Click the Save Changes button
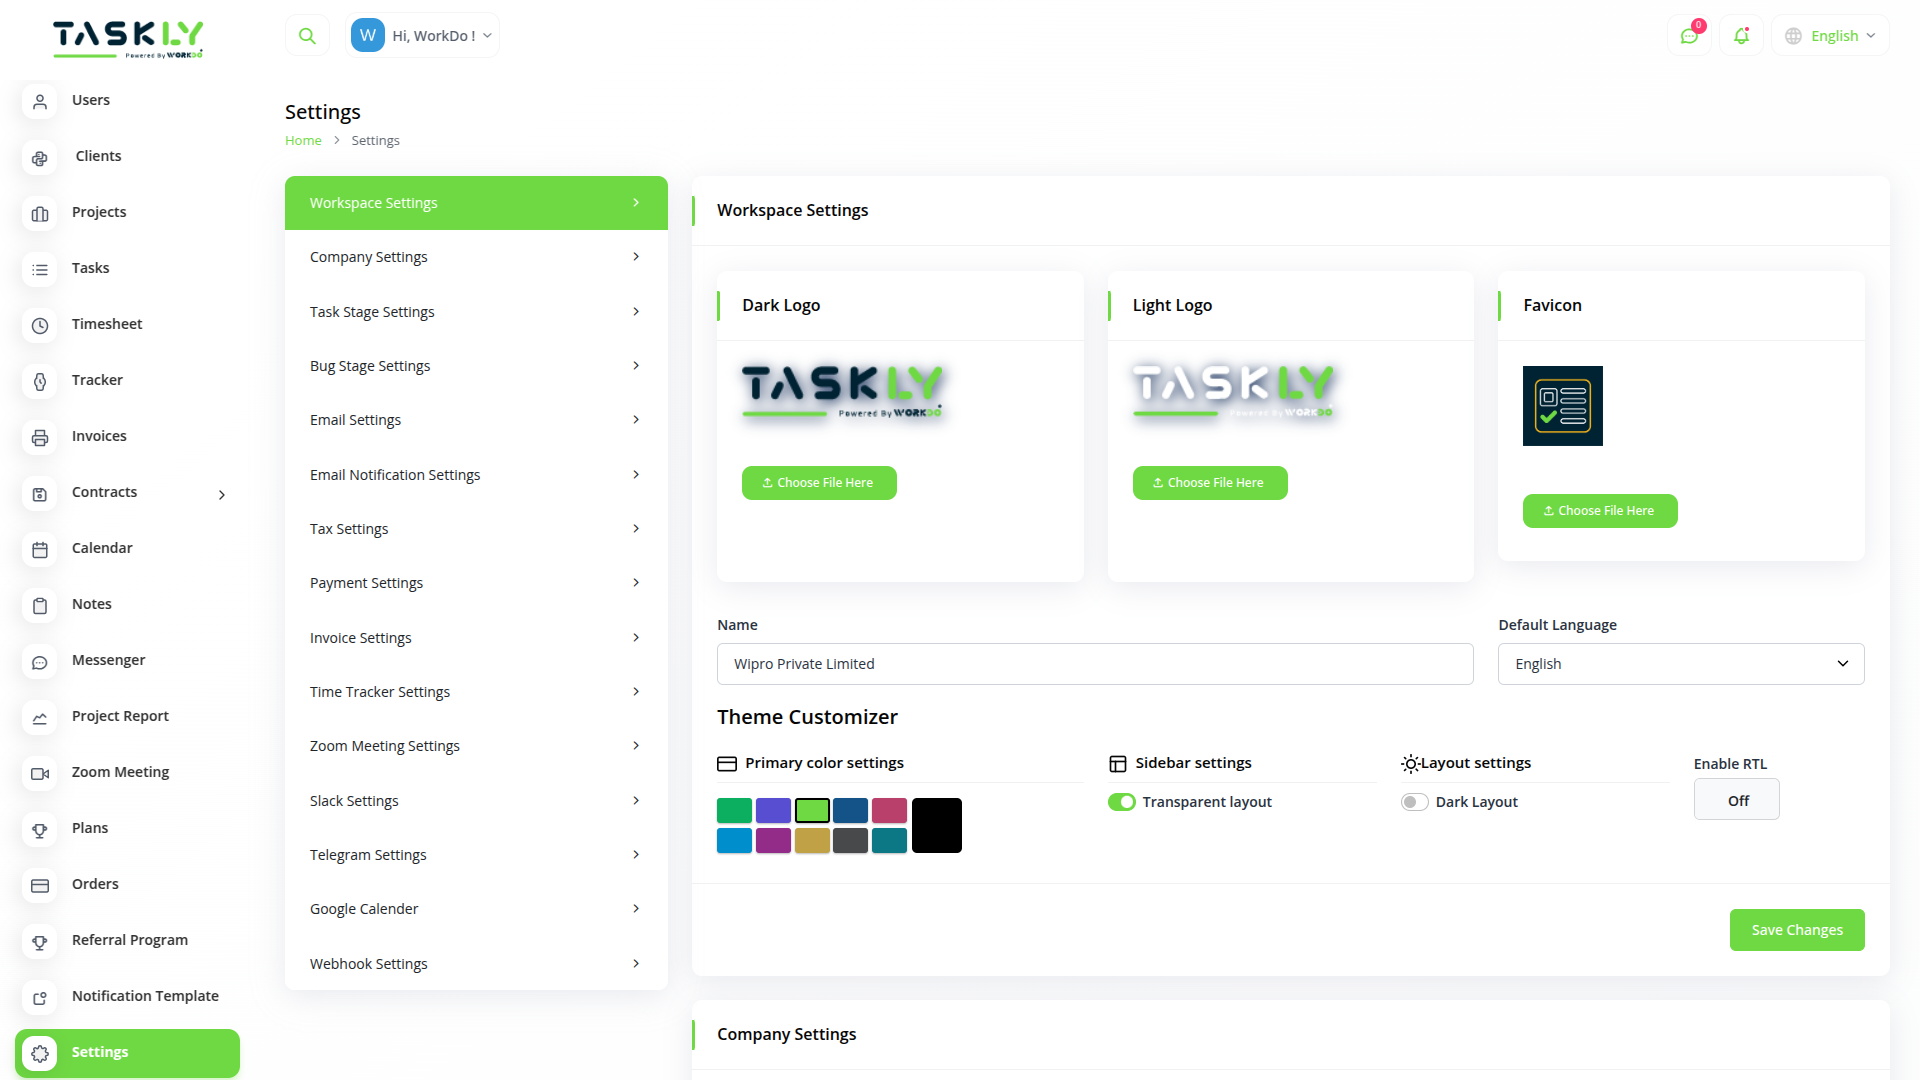 pos(1796,930)
